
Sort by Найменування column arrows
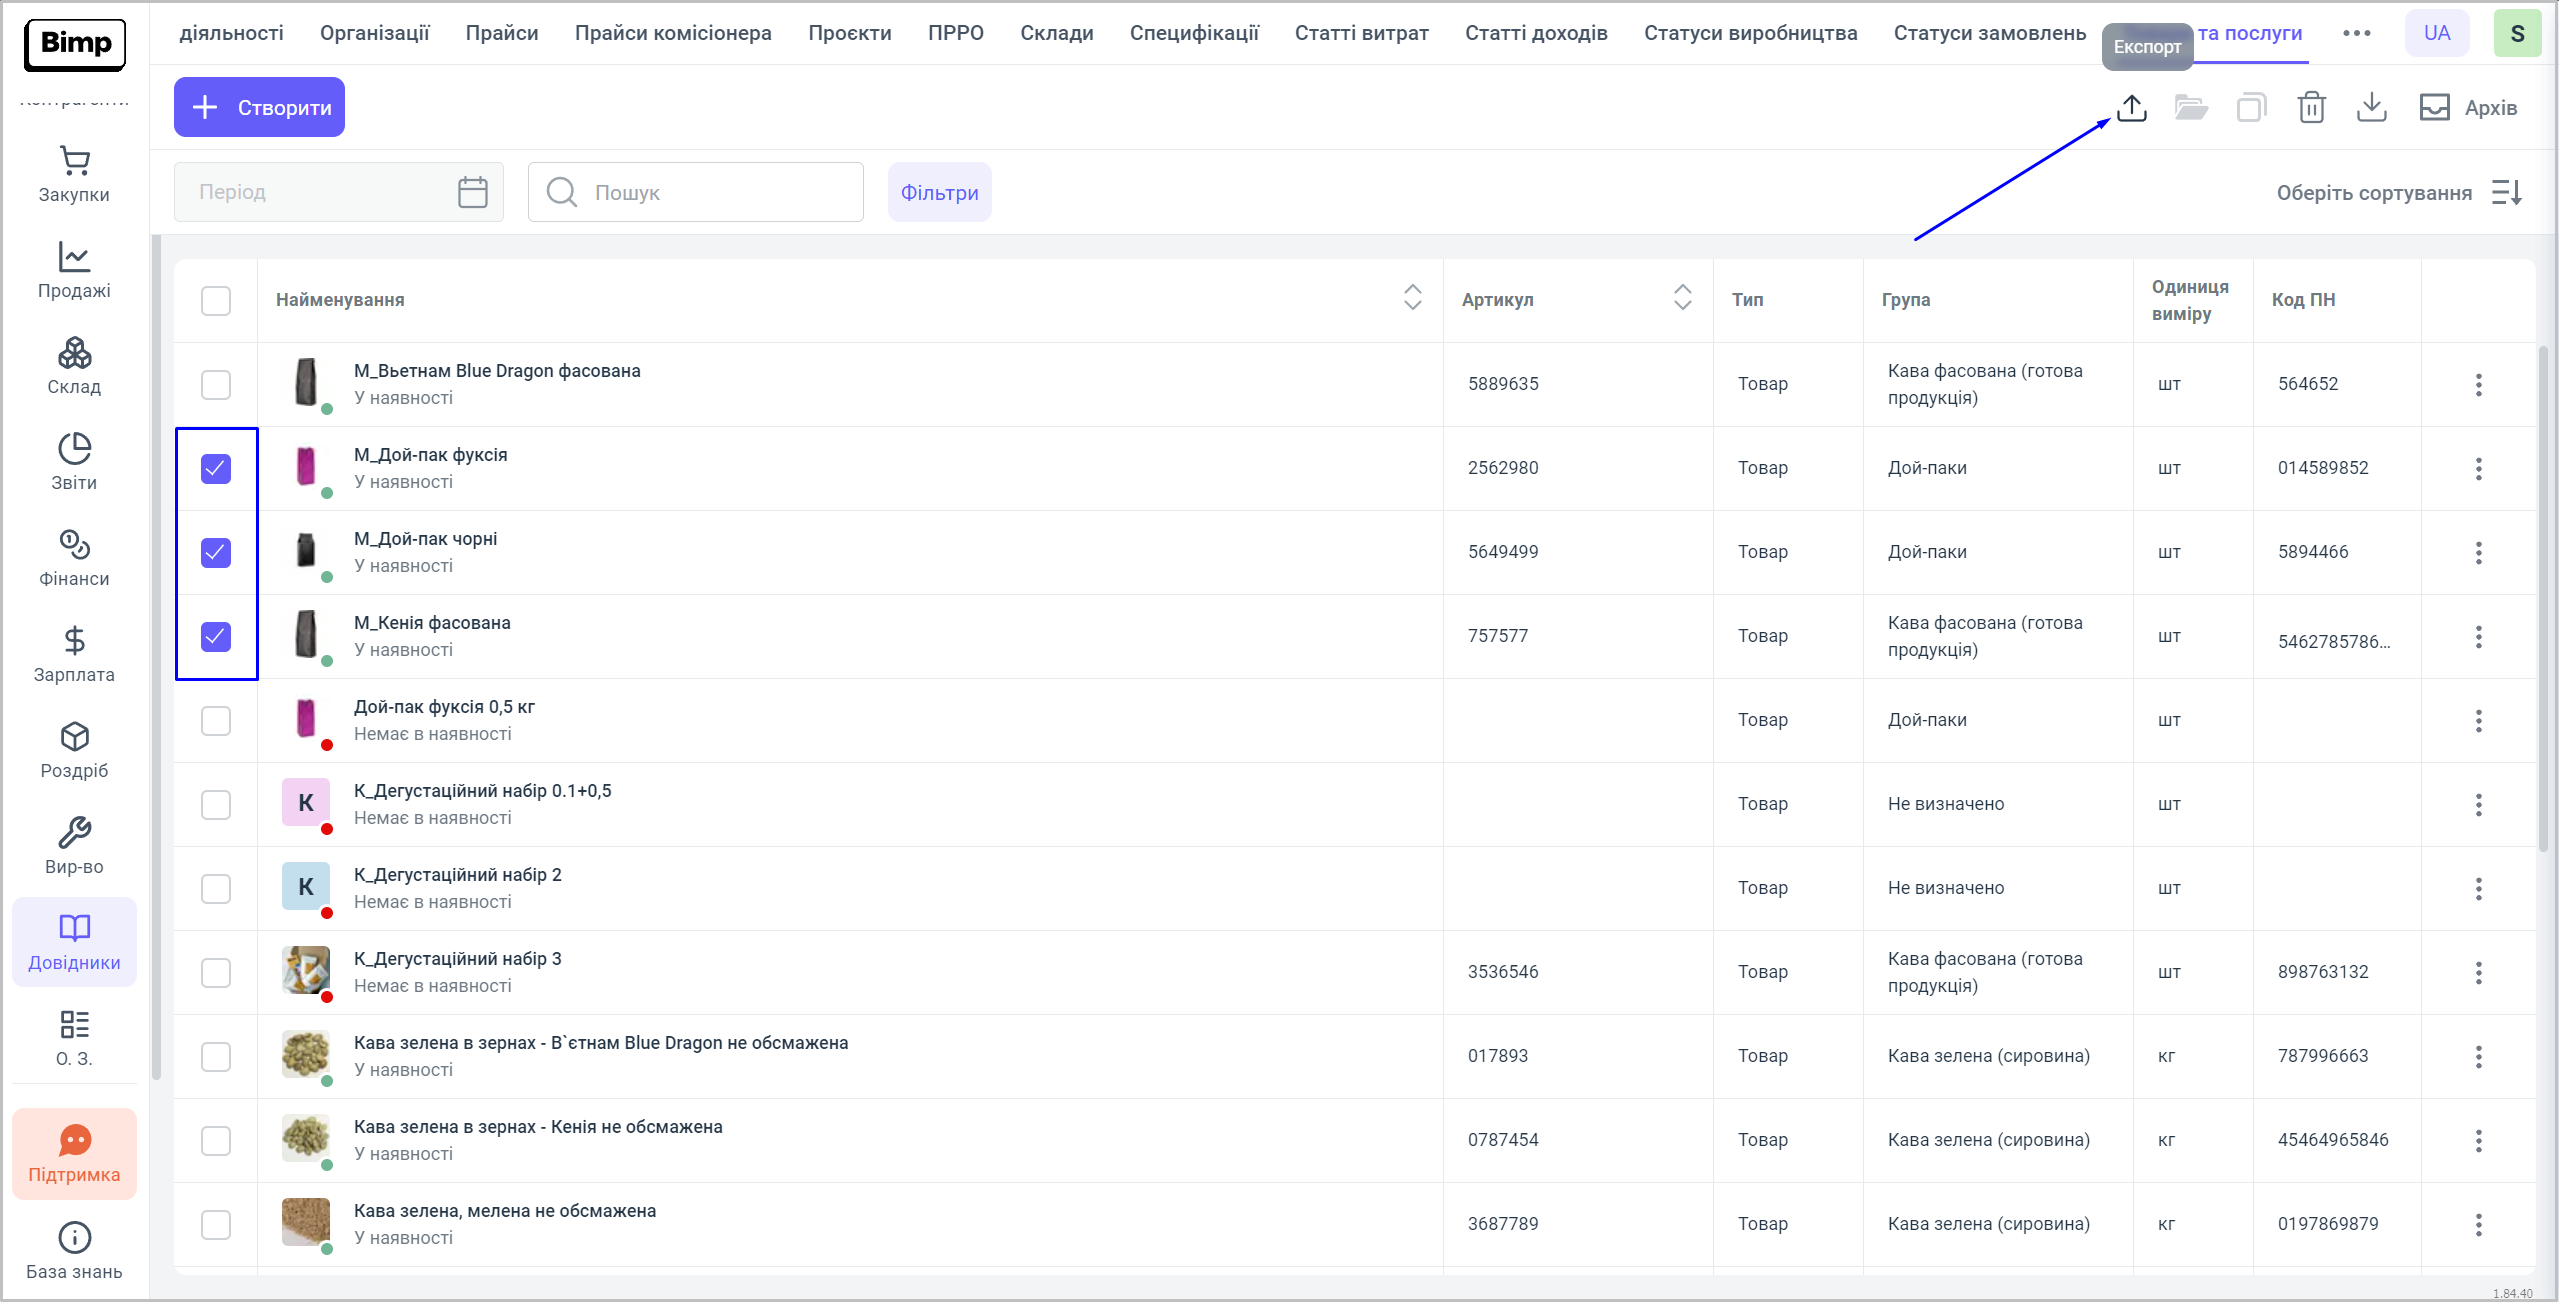(1412, 297)
